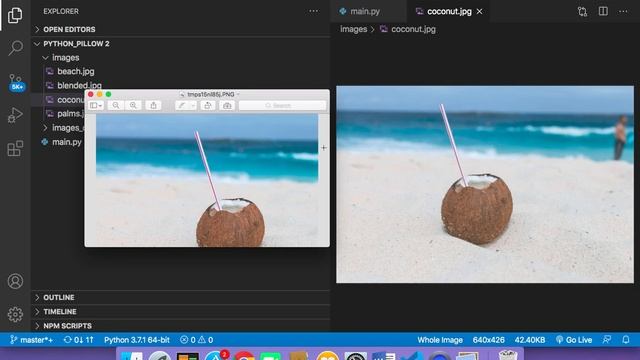
Task: Open Explorer views and more actions ellipsis
Action: (x=313, y=11)
